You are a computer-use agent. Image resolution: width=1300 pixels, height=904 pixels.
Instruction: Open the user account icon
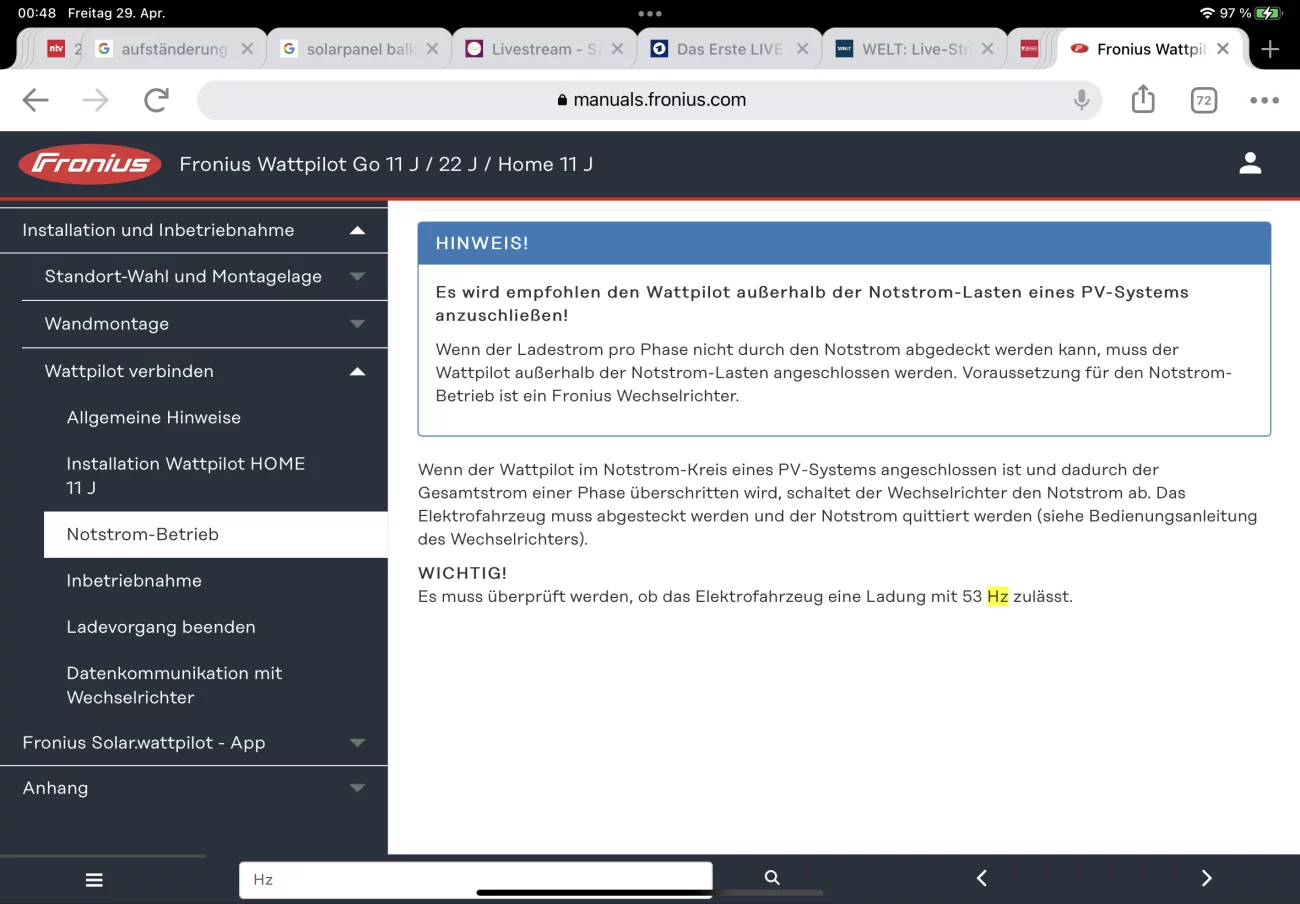(x=1250, y=164)
